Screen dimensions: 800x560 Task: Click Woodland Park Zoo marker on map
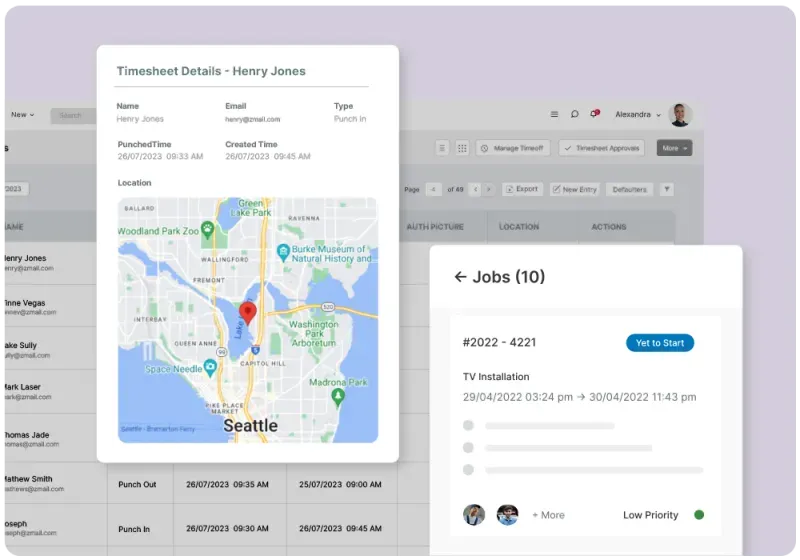[x=207, y=229]
